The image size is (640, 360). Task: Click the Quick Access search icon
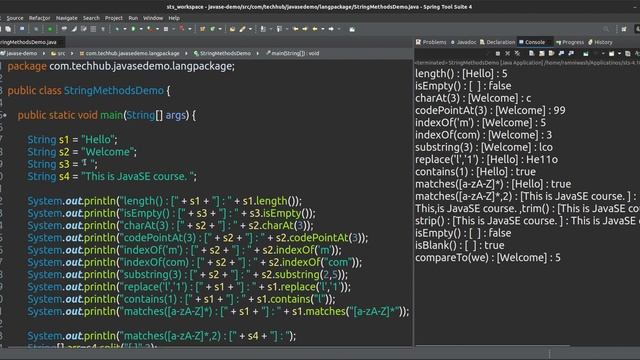point(606,29)
